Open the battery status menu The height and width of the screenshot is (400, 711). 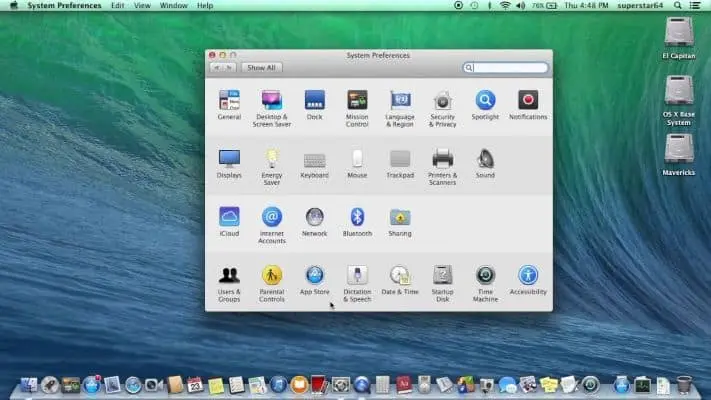click(544, 5)
